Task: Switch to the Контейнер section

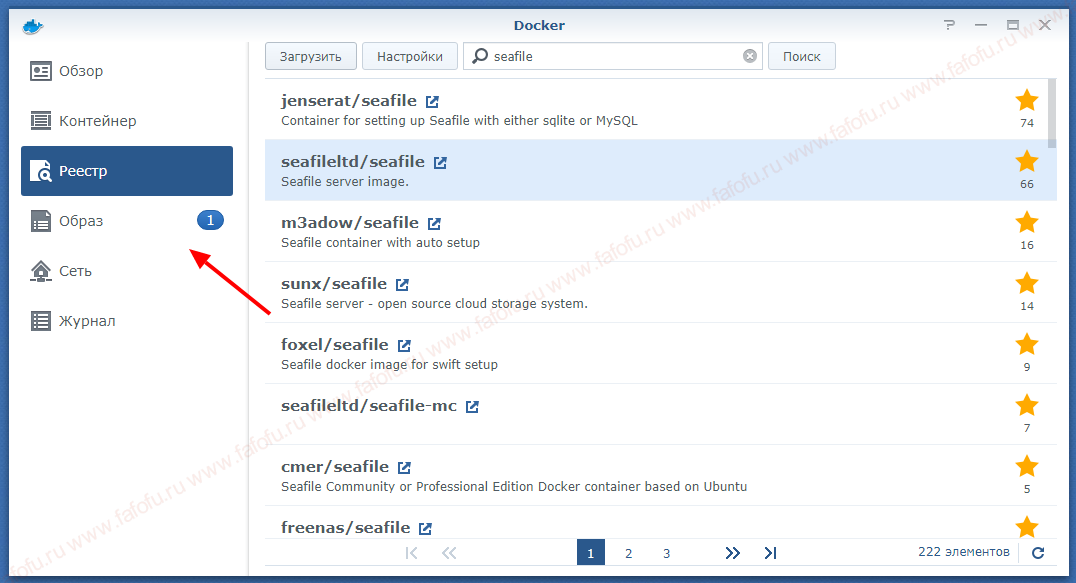Action: [x=127, y=121]
